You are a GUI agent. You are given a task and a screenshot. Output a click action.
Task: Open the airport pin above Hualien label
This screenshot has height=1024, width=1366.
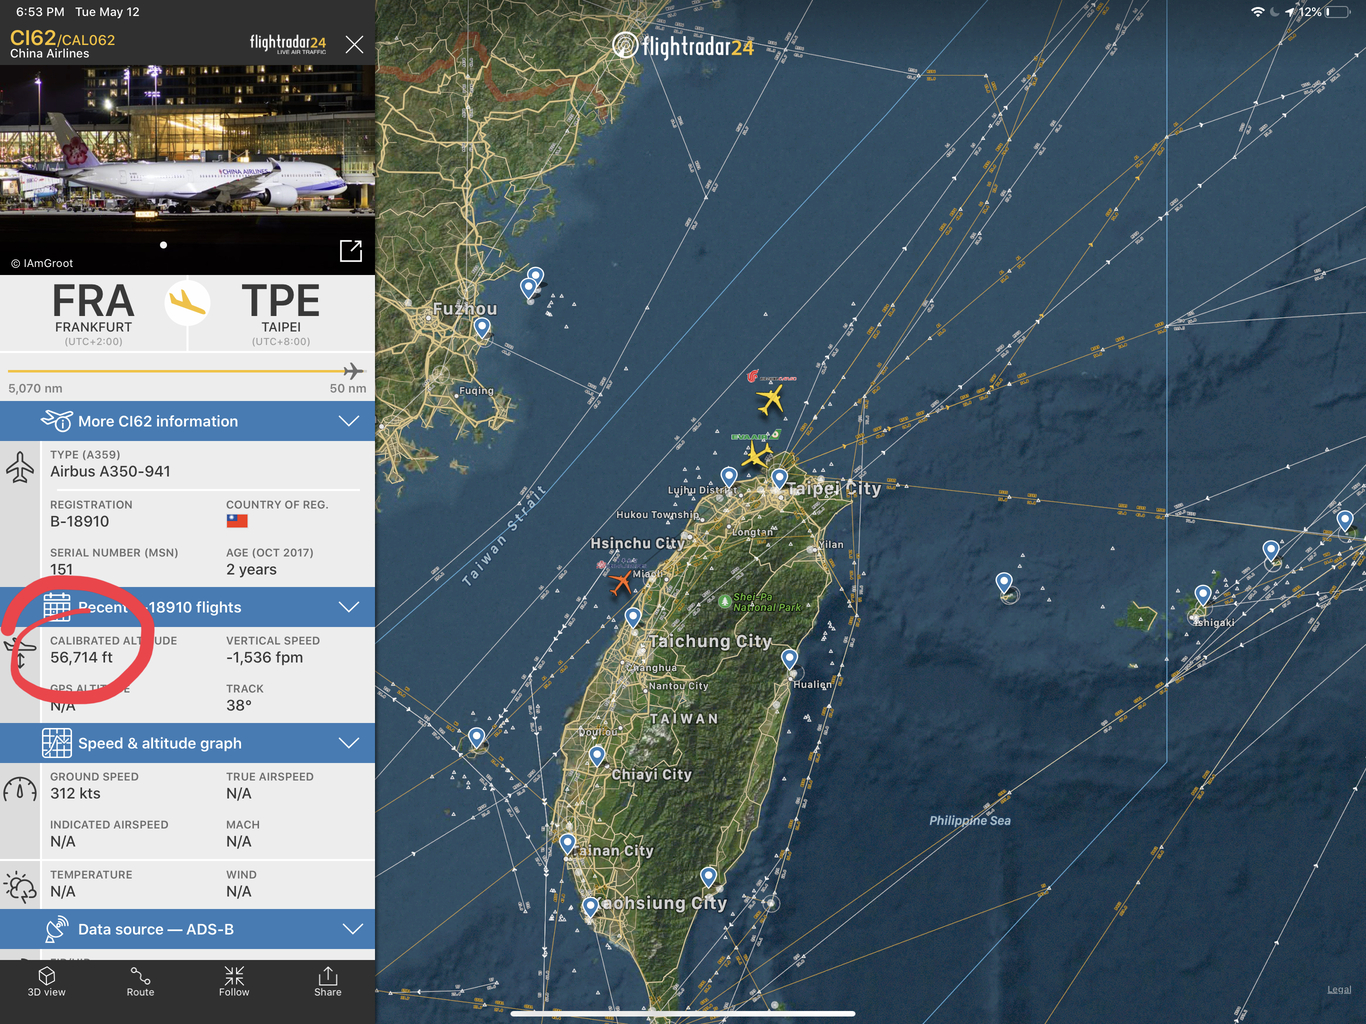point(790,660)
